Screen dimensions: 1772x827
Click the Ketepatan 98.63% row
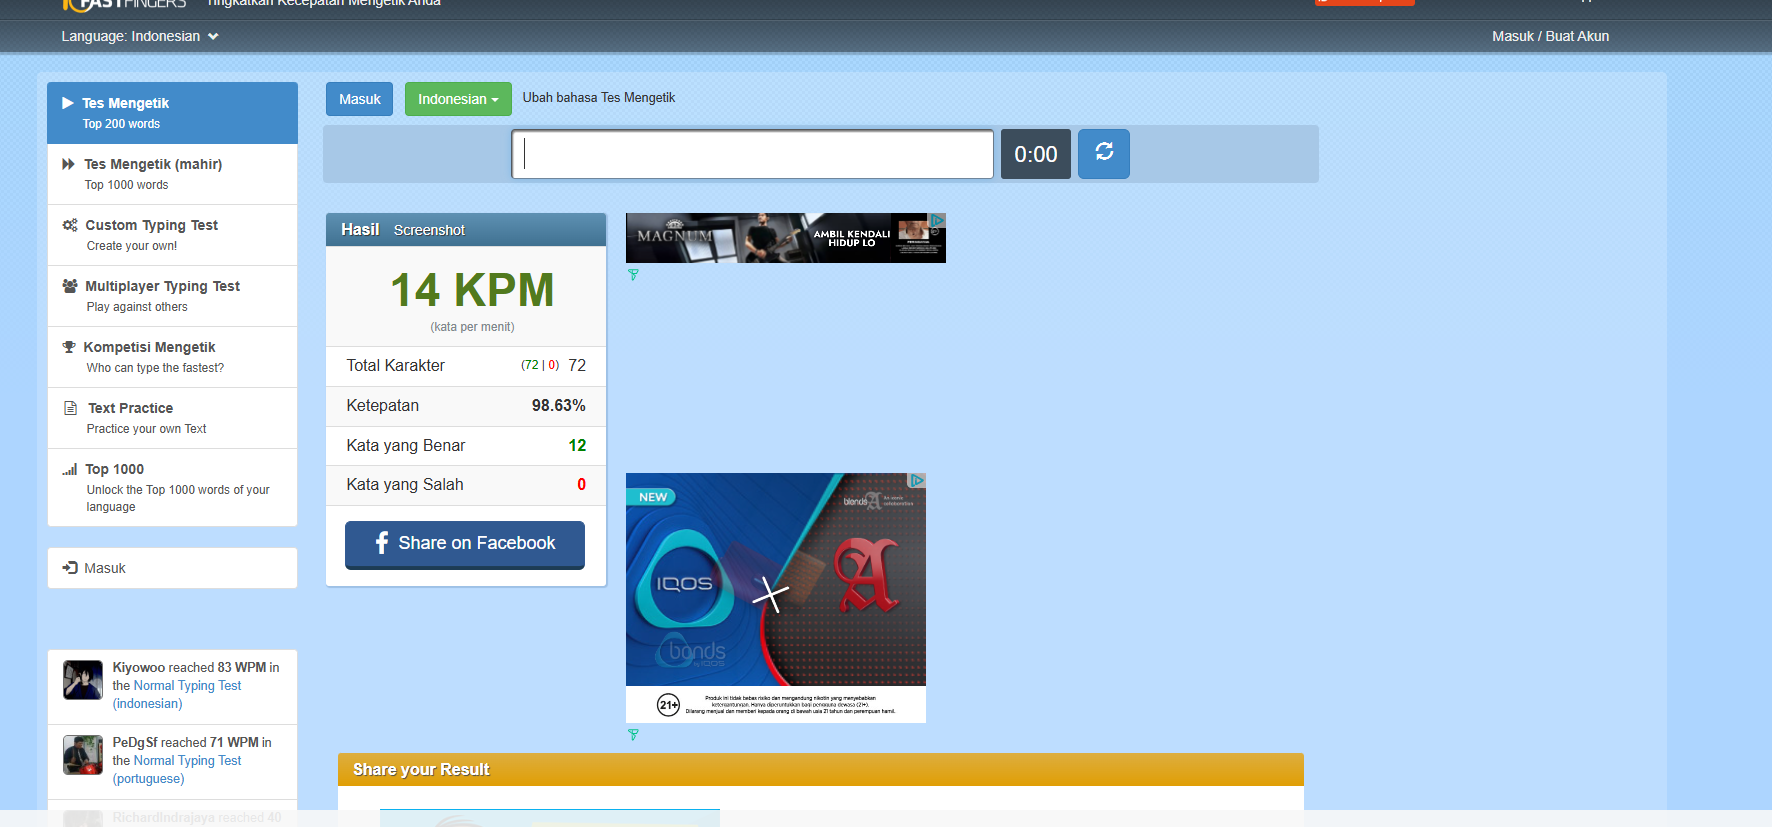(466, 406)
